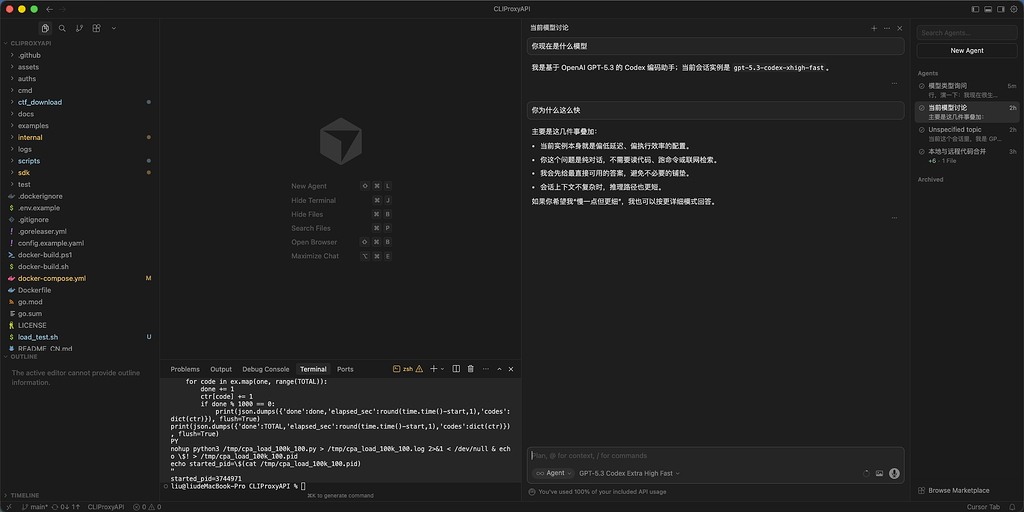Open the Explorer files view icon
The image size is (1024, 512).
[x=44, y=28]
